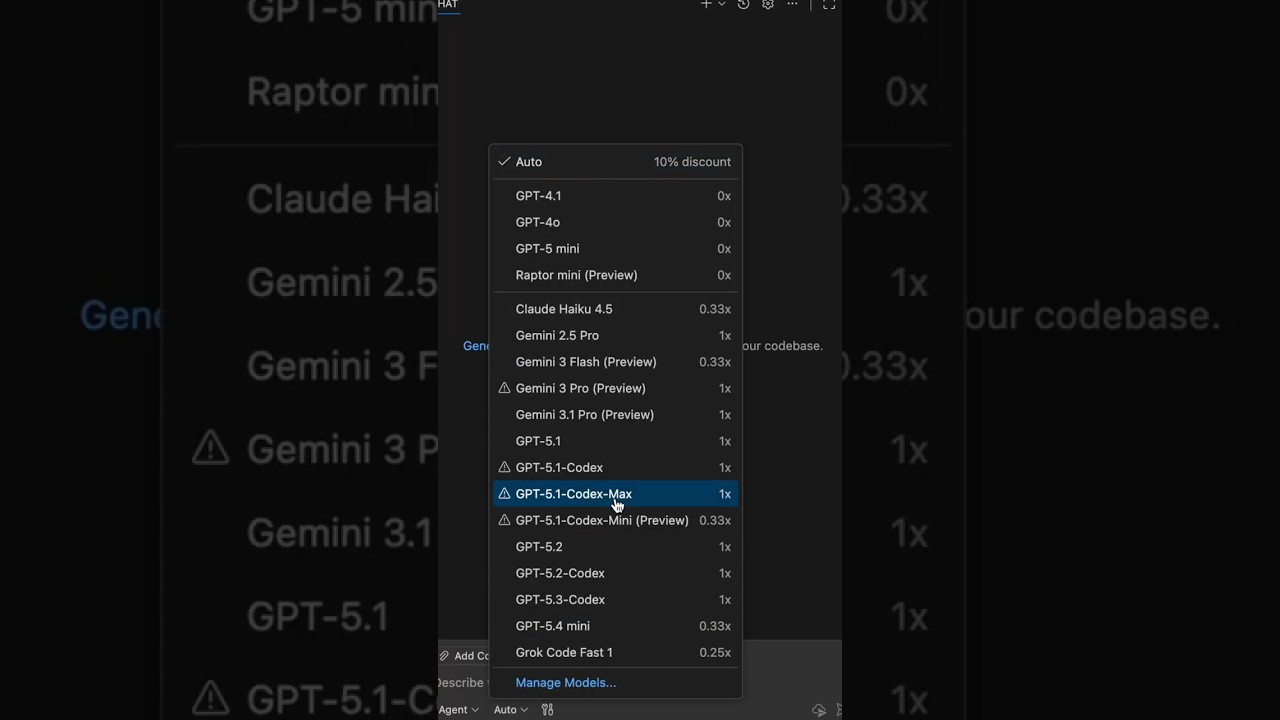Focus the Describe chat input field
Viewport: 1280px width, 720px height.
click(463, 682)
